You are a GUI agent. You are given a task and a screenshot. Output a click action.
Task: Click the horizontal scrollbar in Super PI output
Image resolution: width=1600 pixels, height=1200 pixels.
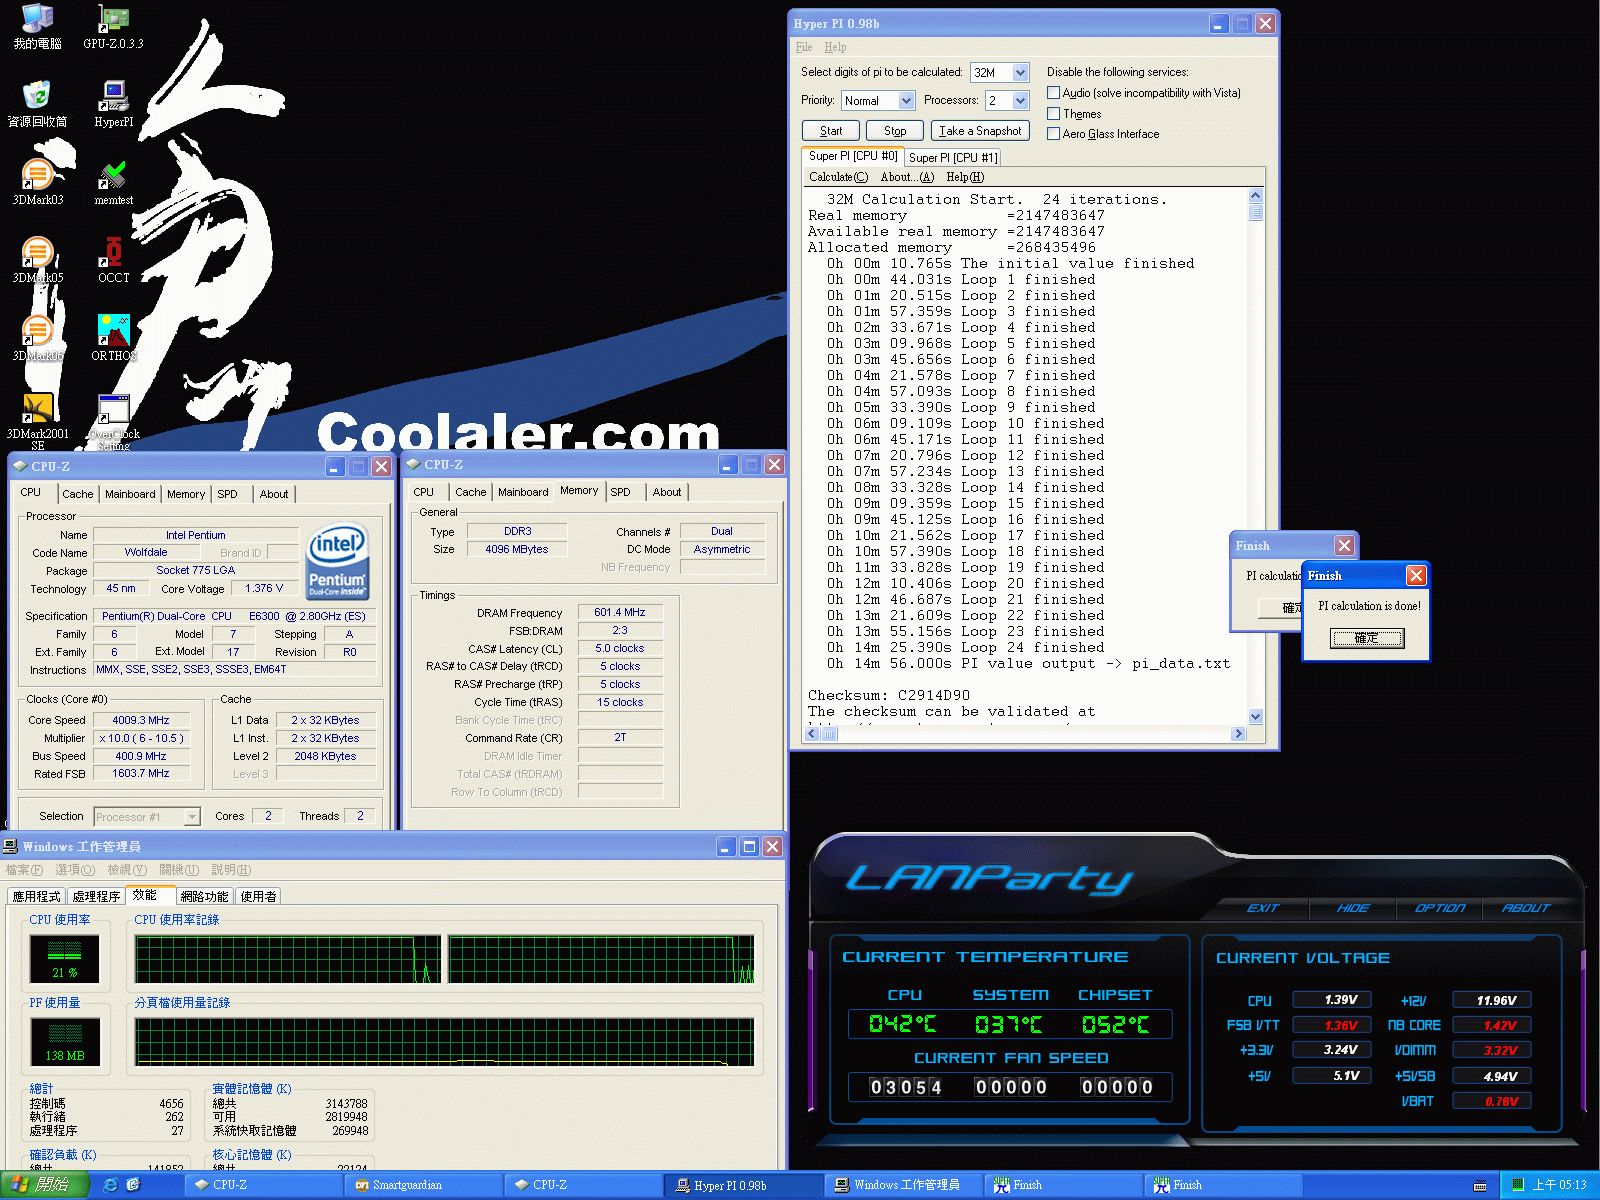click(1025, 734)
